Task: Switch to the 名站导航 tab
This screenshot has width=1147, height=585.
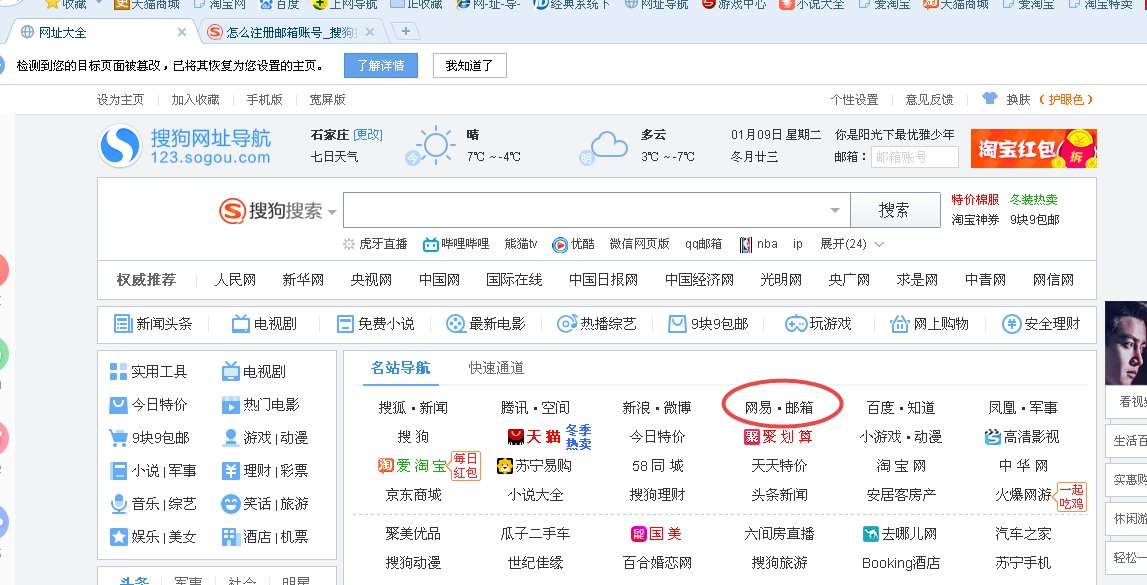Action: coord(403,368)
